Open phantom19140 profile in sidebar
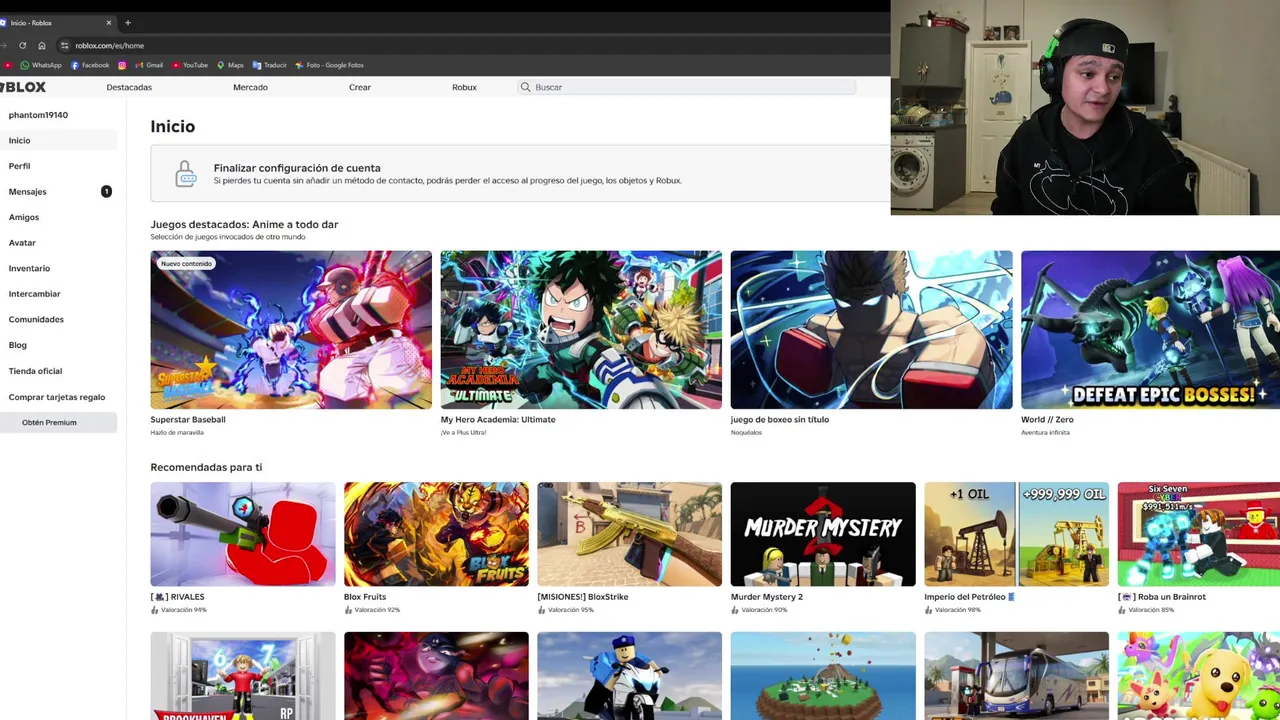 pyautogui.click(x=38, y=115)
